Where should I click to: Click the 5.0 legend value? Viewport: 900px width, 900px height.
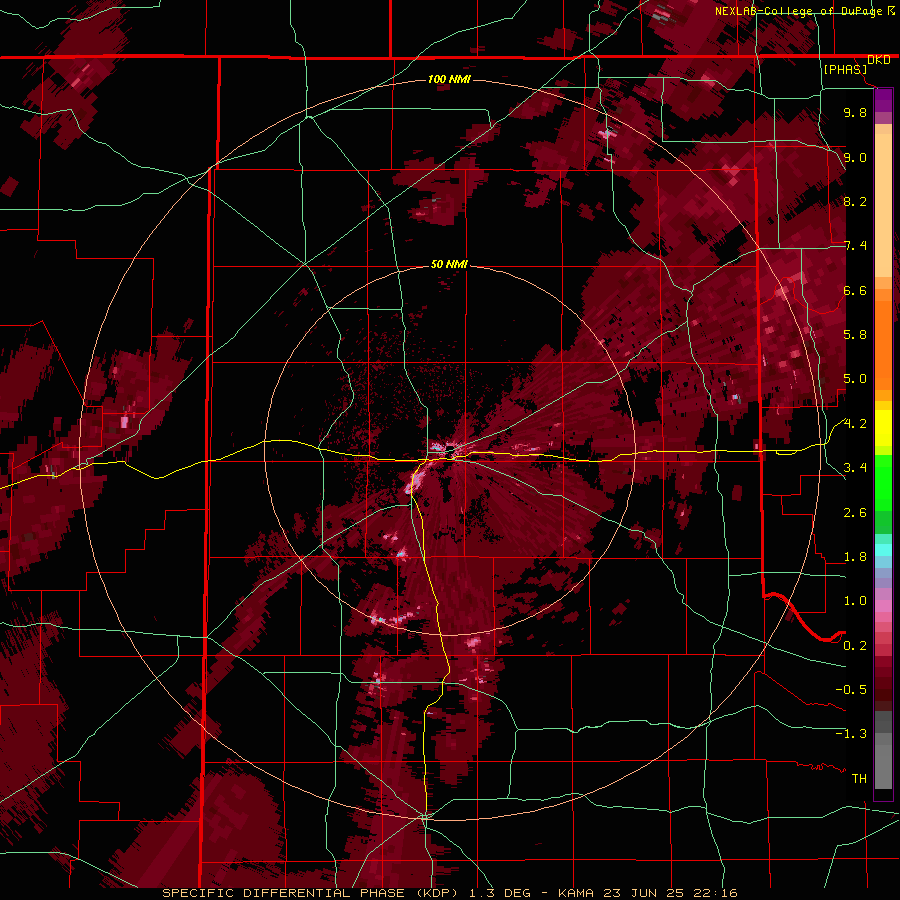tap(855, 379)
